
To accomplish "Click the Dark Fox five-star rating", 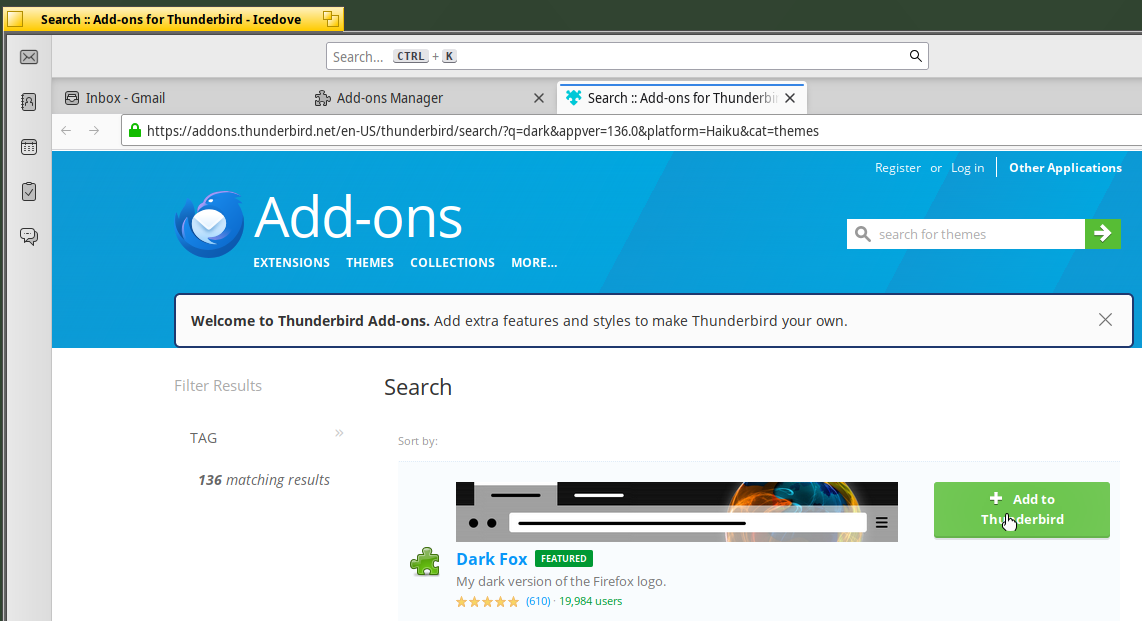I will point(487,601).
